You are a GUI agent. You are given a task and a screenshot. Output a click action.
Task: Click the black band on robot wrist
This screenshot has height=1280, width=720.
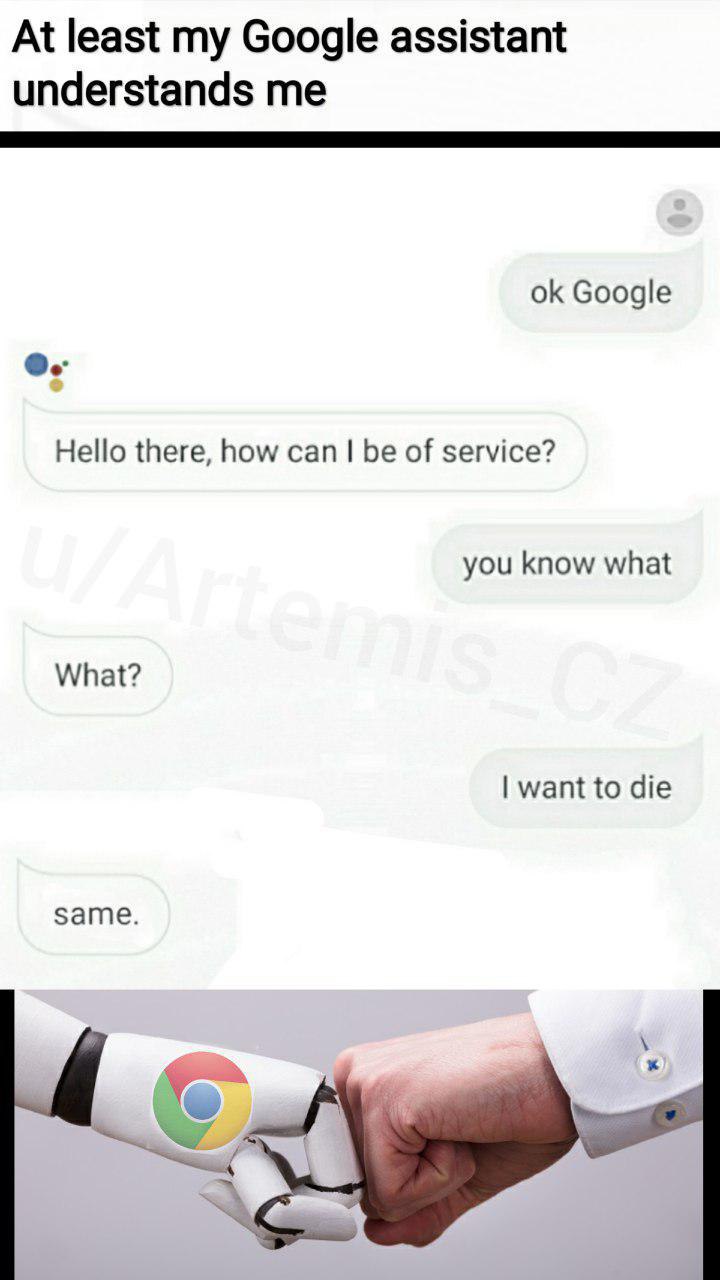(79, 1075)
